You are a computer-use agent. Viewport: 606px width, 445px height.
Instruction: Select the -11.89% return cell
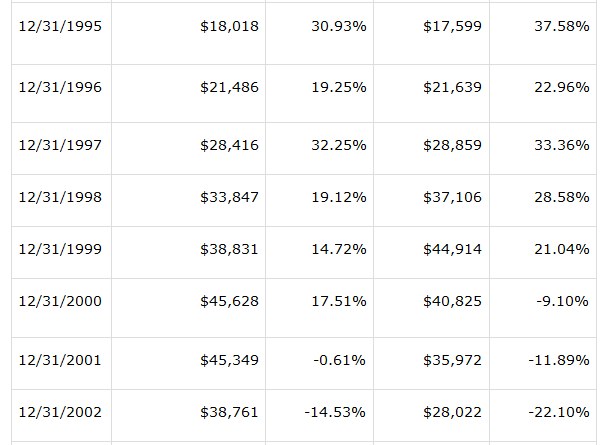pos(559,359)
